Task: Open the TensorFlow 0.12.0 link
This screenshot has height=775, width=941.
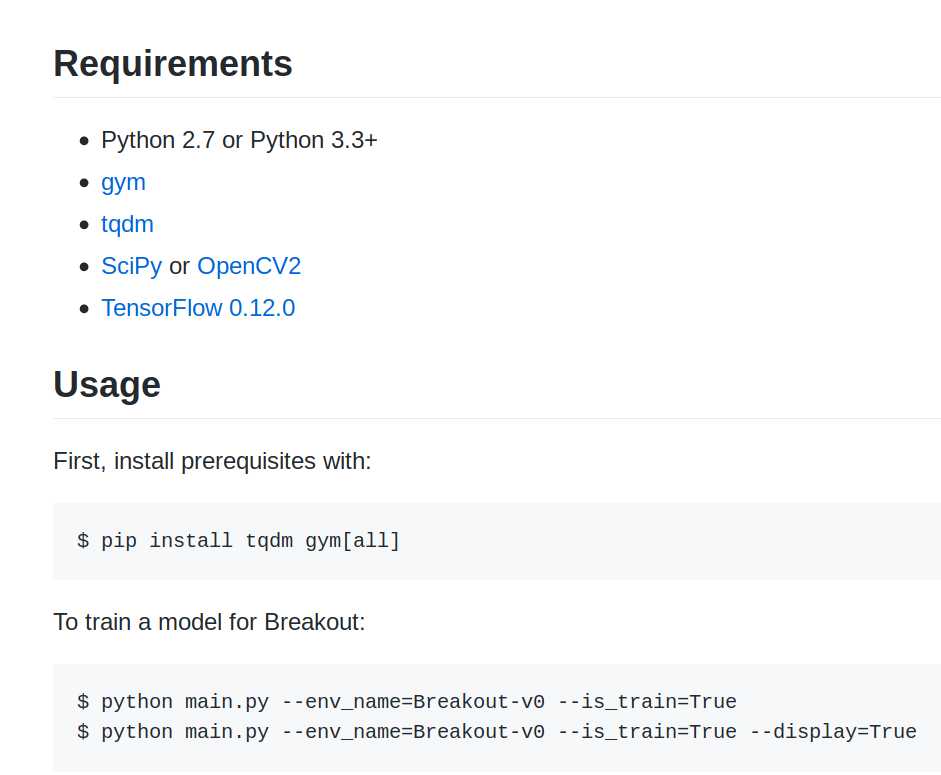Action: pyautogui.click(x=198, y=308)
